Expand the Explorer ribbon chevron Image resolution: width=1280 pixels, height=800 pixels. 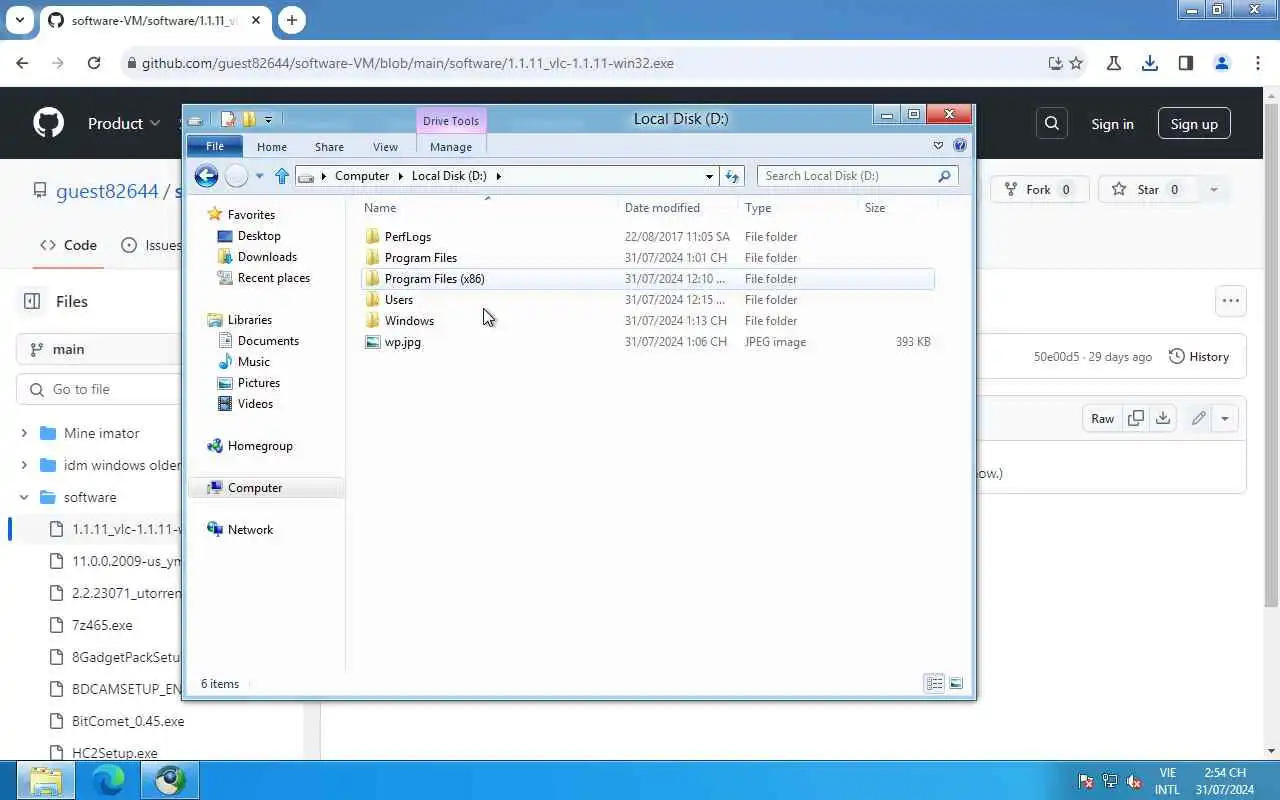(938, 145)
